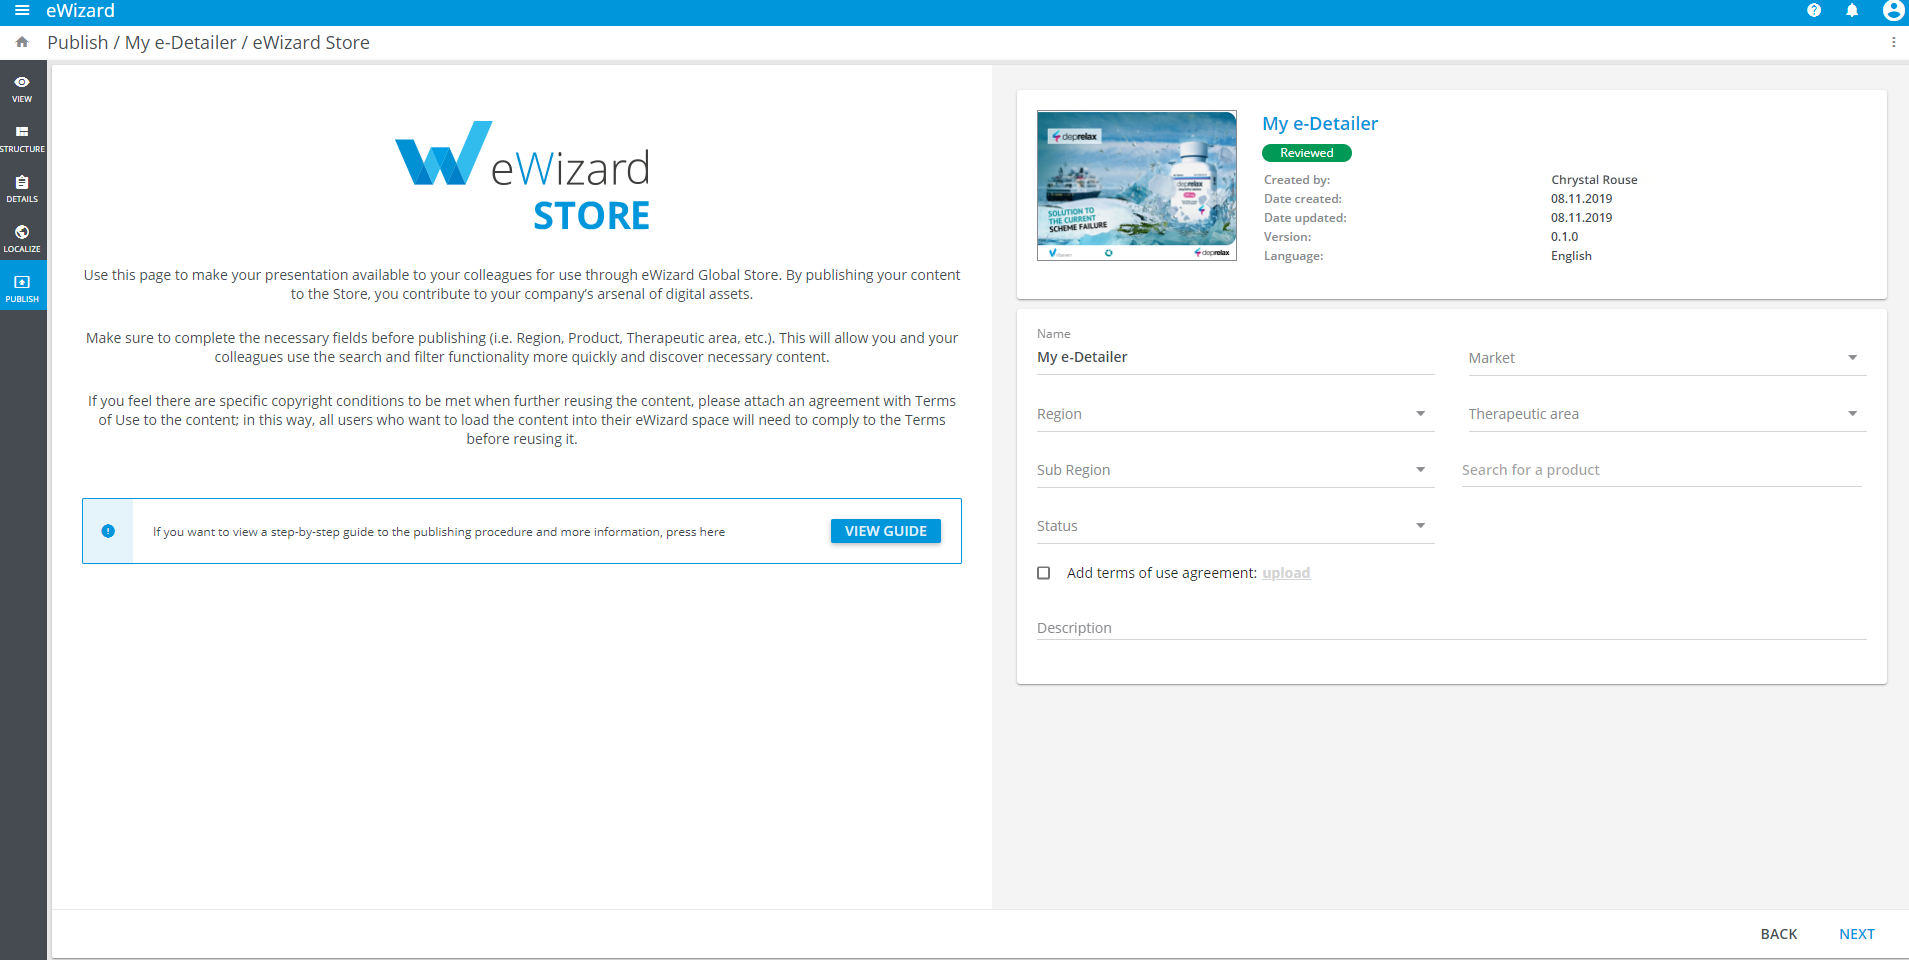
Task: Enable the terms of use agreement checkbox
Action: pyautogui.click(x=1044, y=573)
